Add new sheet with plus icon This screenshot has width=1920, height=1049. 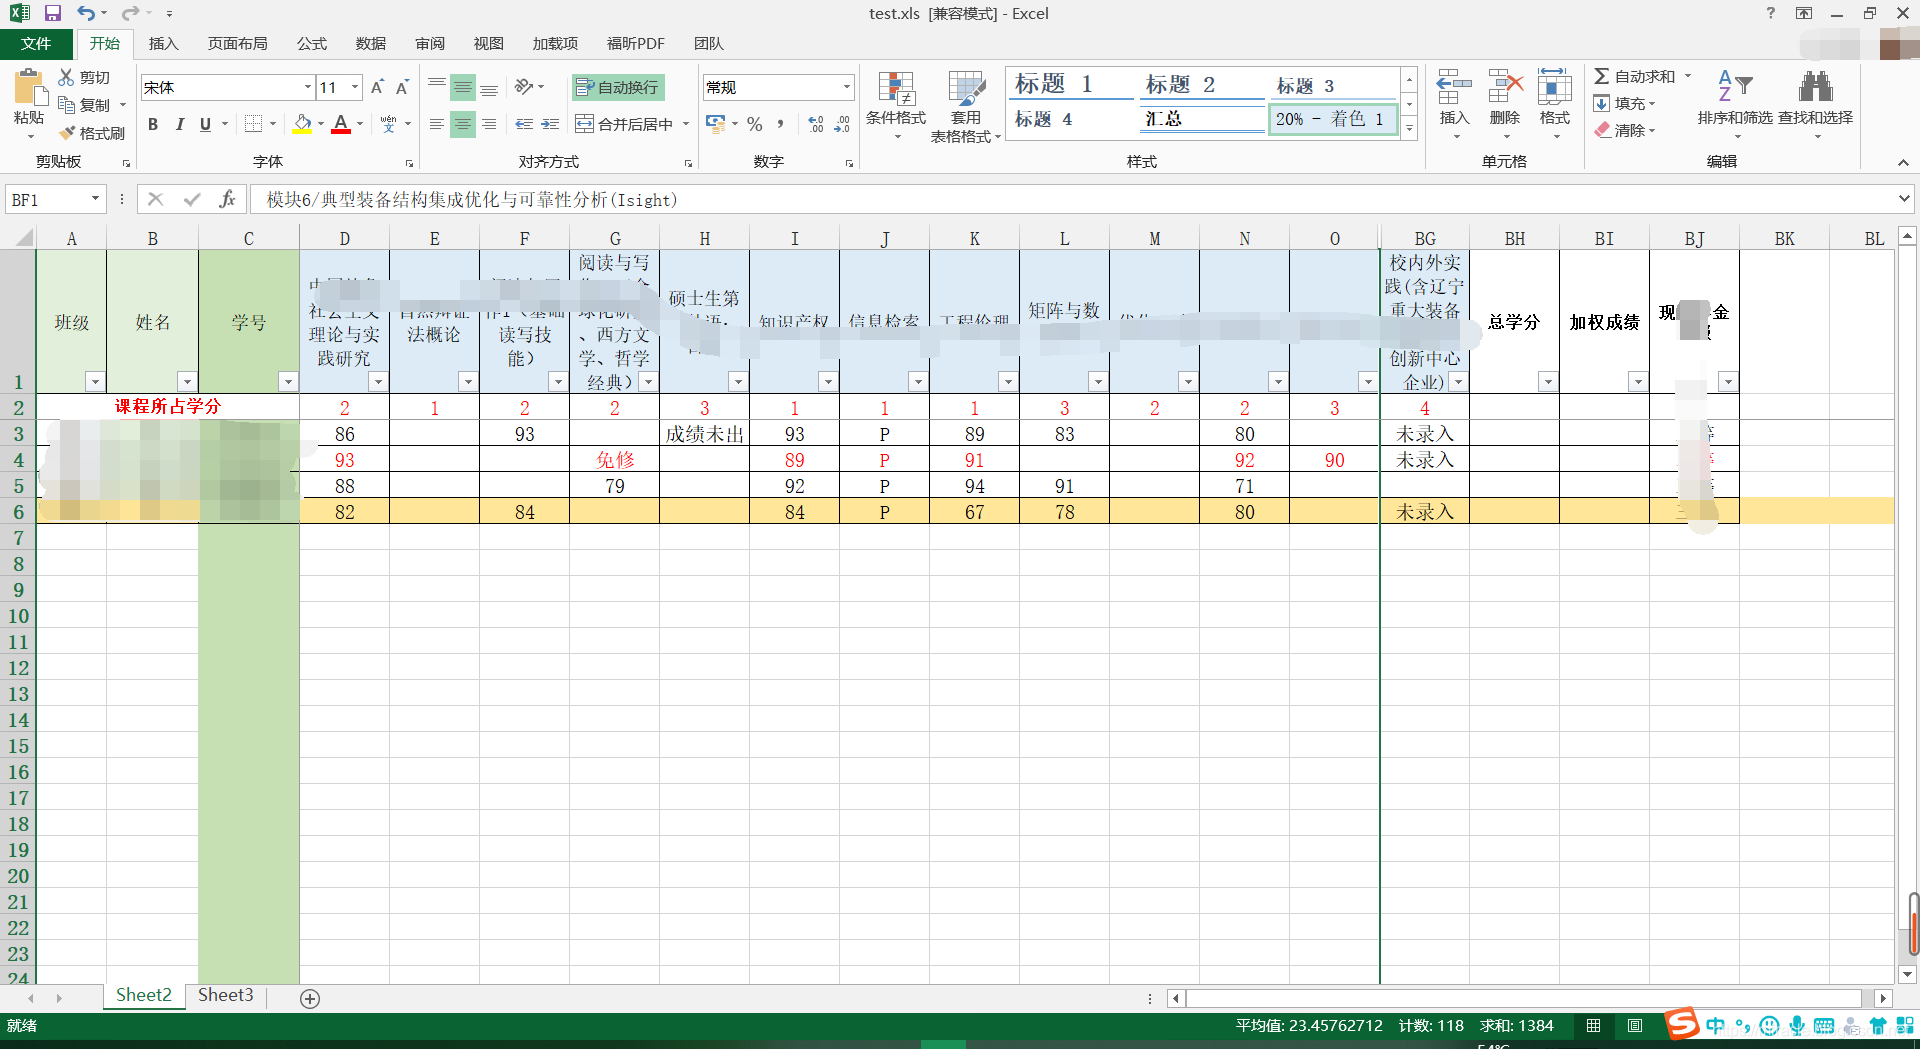click(x=310, y=999)
